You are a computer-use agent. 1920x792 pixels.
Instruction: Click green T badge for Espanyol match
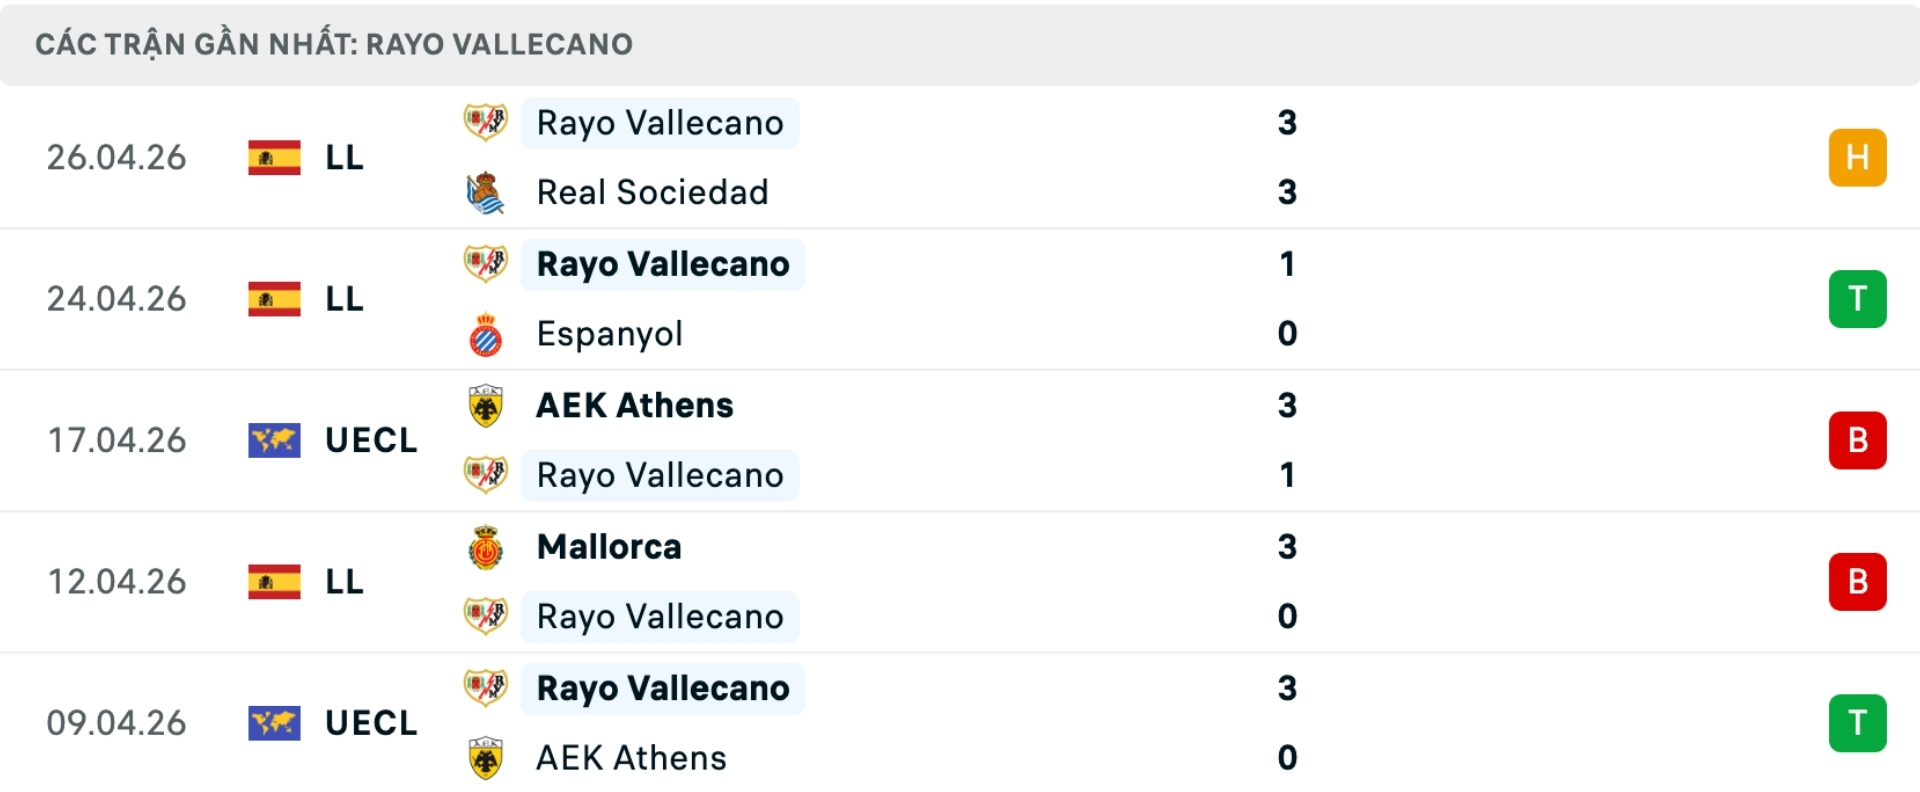pos(1857,299)
